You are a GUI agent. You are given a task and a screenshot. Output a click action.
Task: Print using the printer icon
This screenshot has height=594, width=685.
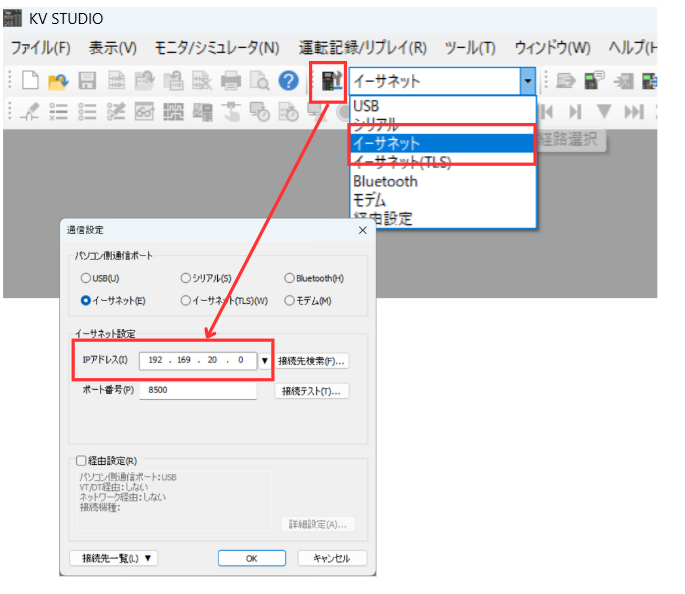tap(231, 81)
